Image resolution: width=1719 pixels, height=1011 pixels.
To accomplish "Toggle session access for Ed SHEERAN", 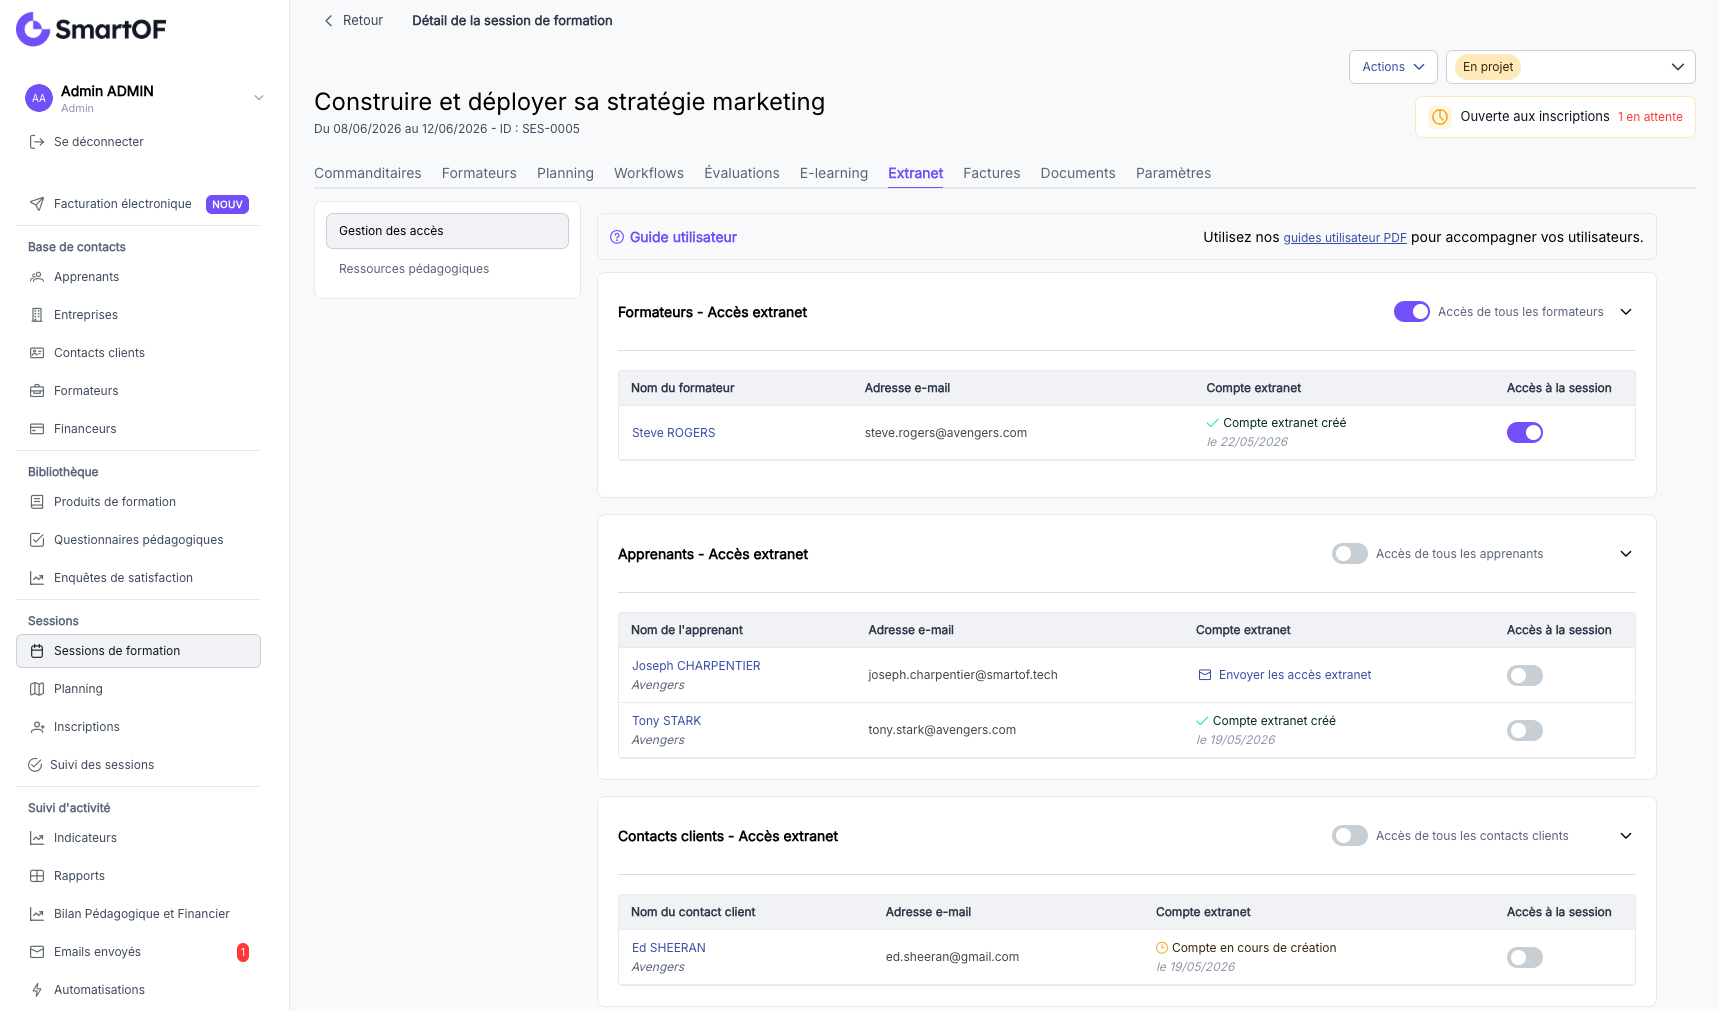I will (1525, 957).
